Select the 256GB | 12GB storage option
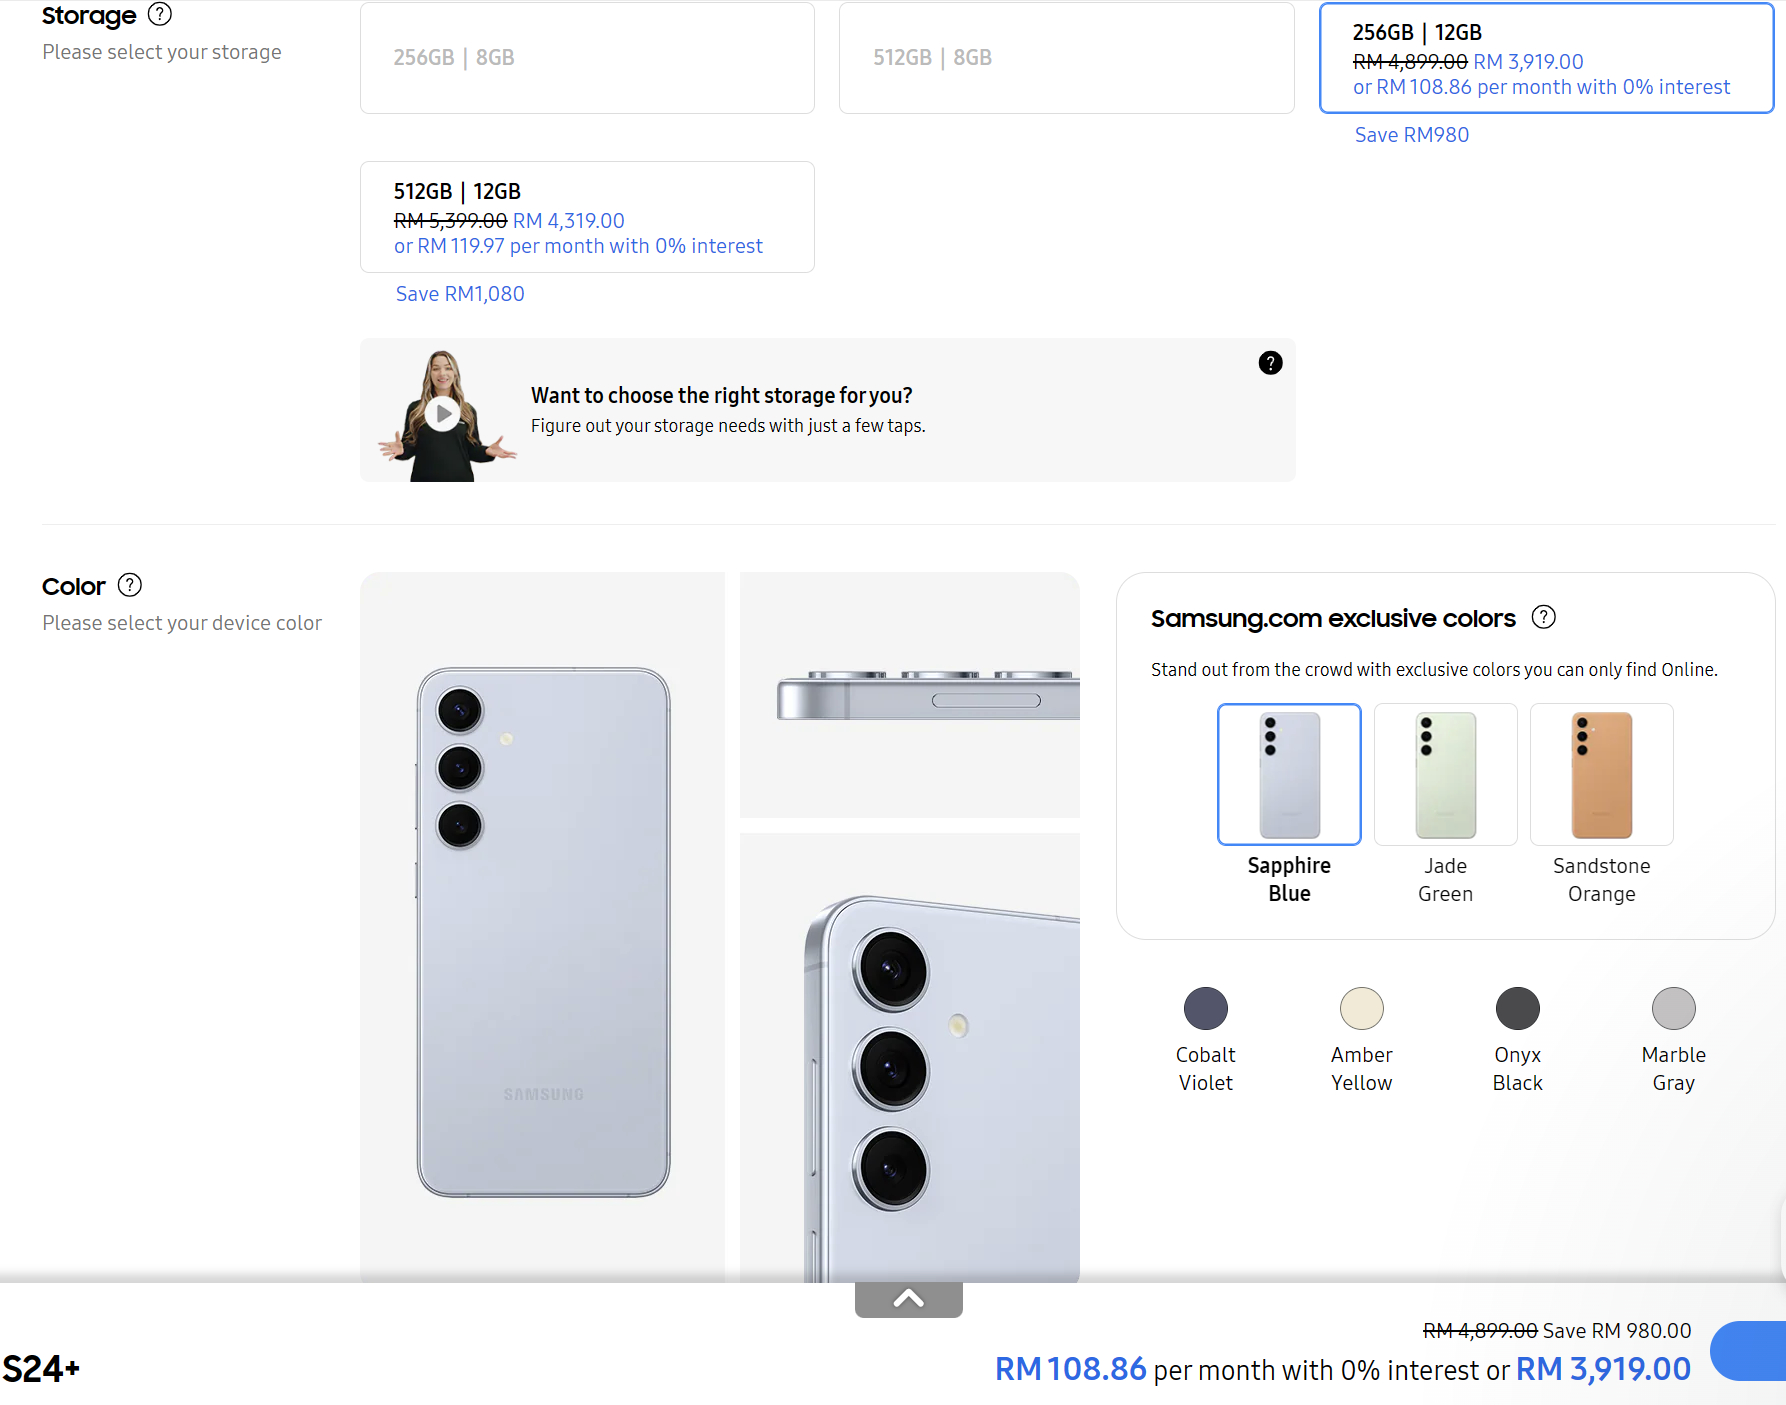The height and width of the screenshot is (1405, 1786). click(1546, 58)
